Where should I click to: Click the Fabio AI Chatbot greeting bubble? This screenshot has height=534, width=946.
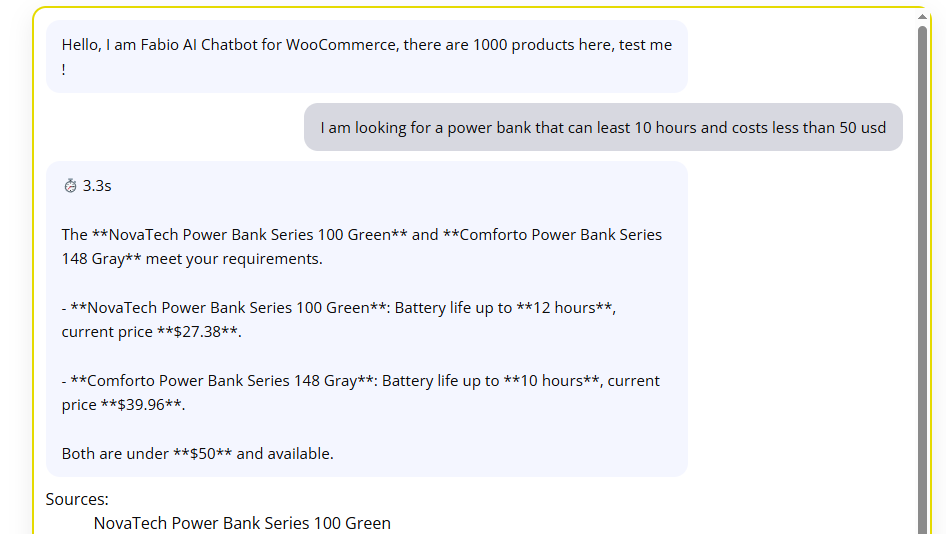pyautogui.click(x=366, y=57)
